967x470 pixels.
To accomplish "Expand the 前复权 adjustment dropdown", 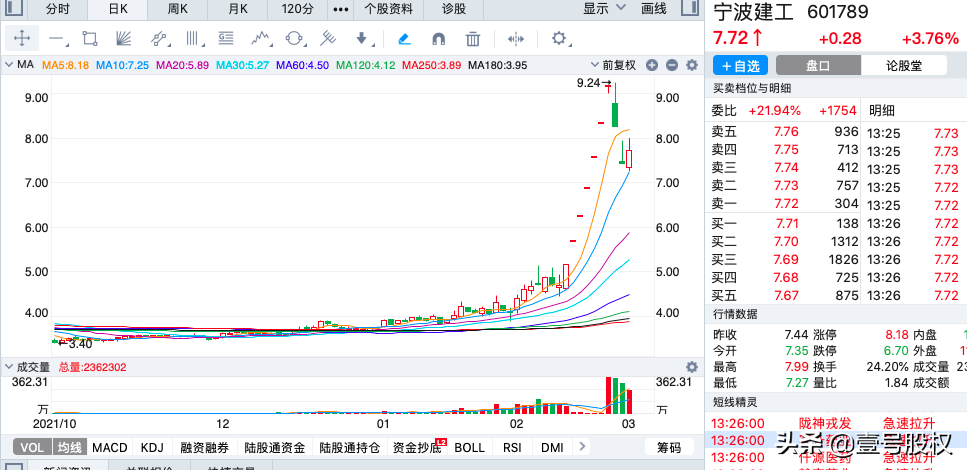I will (x=618, y=65).
